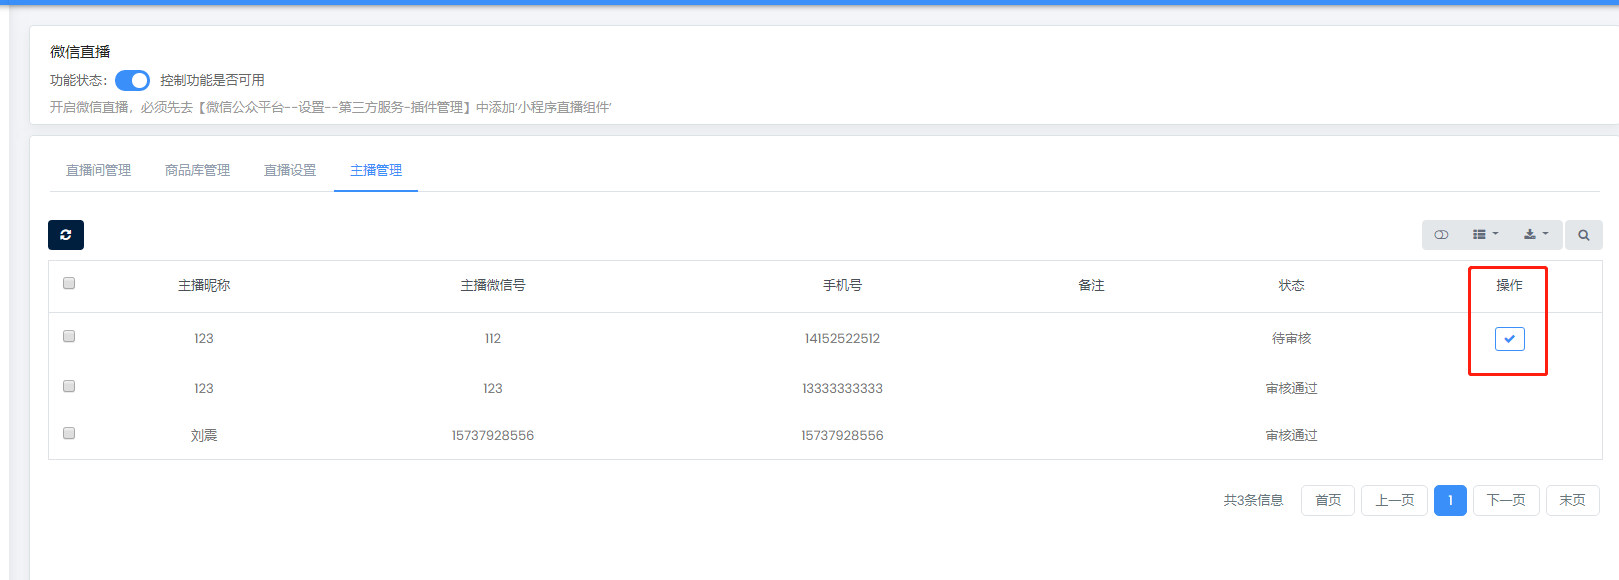Select checkbox for row with phone 13333333333
This screenshot has height=580, width=1619.
pyautogui.click(x=69, y=386)
